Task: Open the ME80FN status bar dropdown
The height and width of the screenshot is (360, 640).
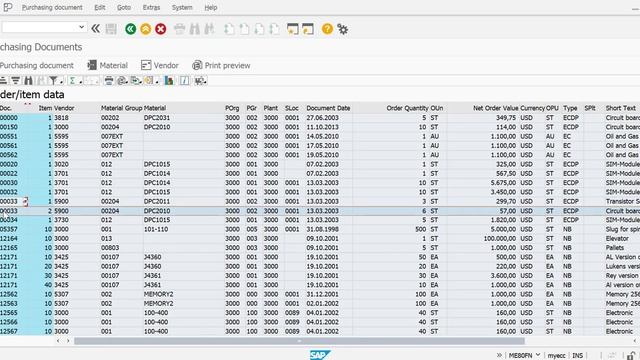Action: 538,355
